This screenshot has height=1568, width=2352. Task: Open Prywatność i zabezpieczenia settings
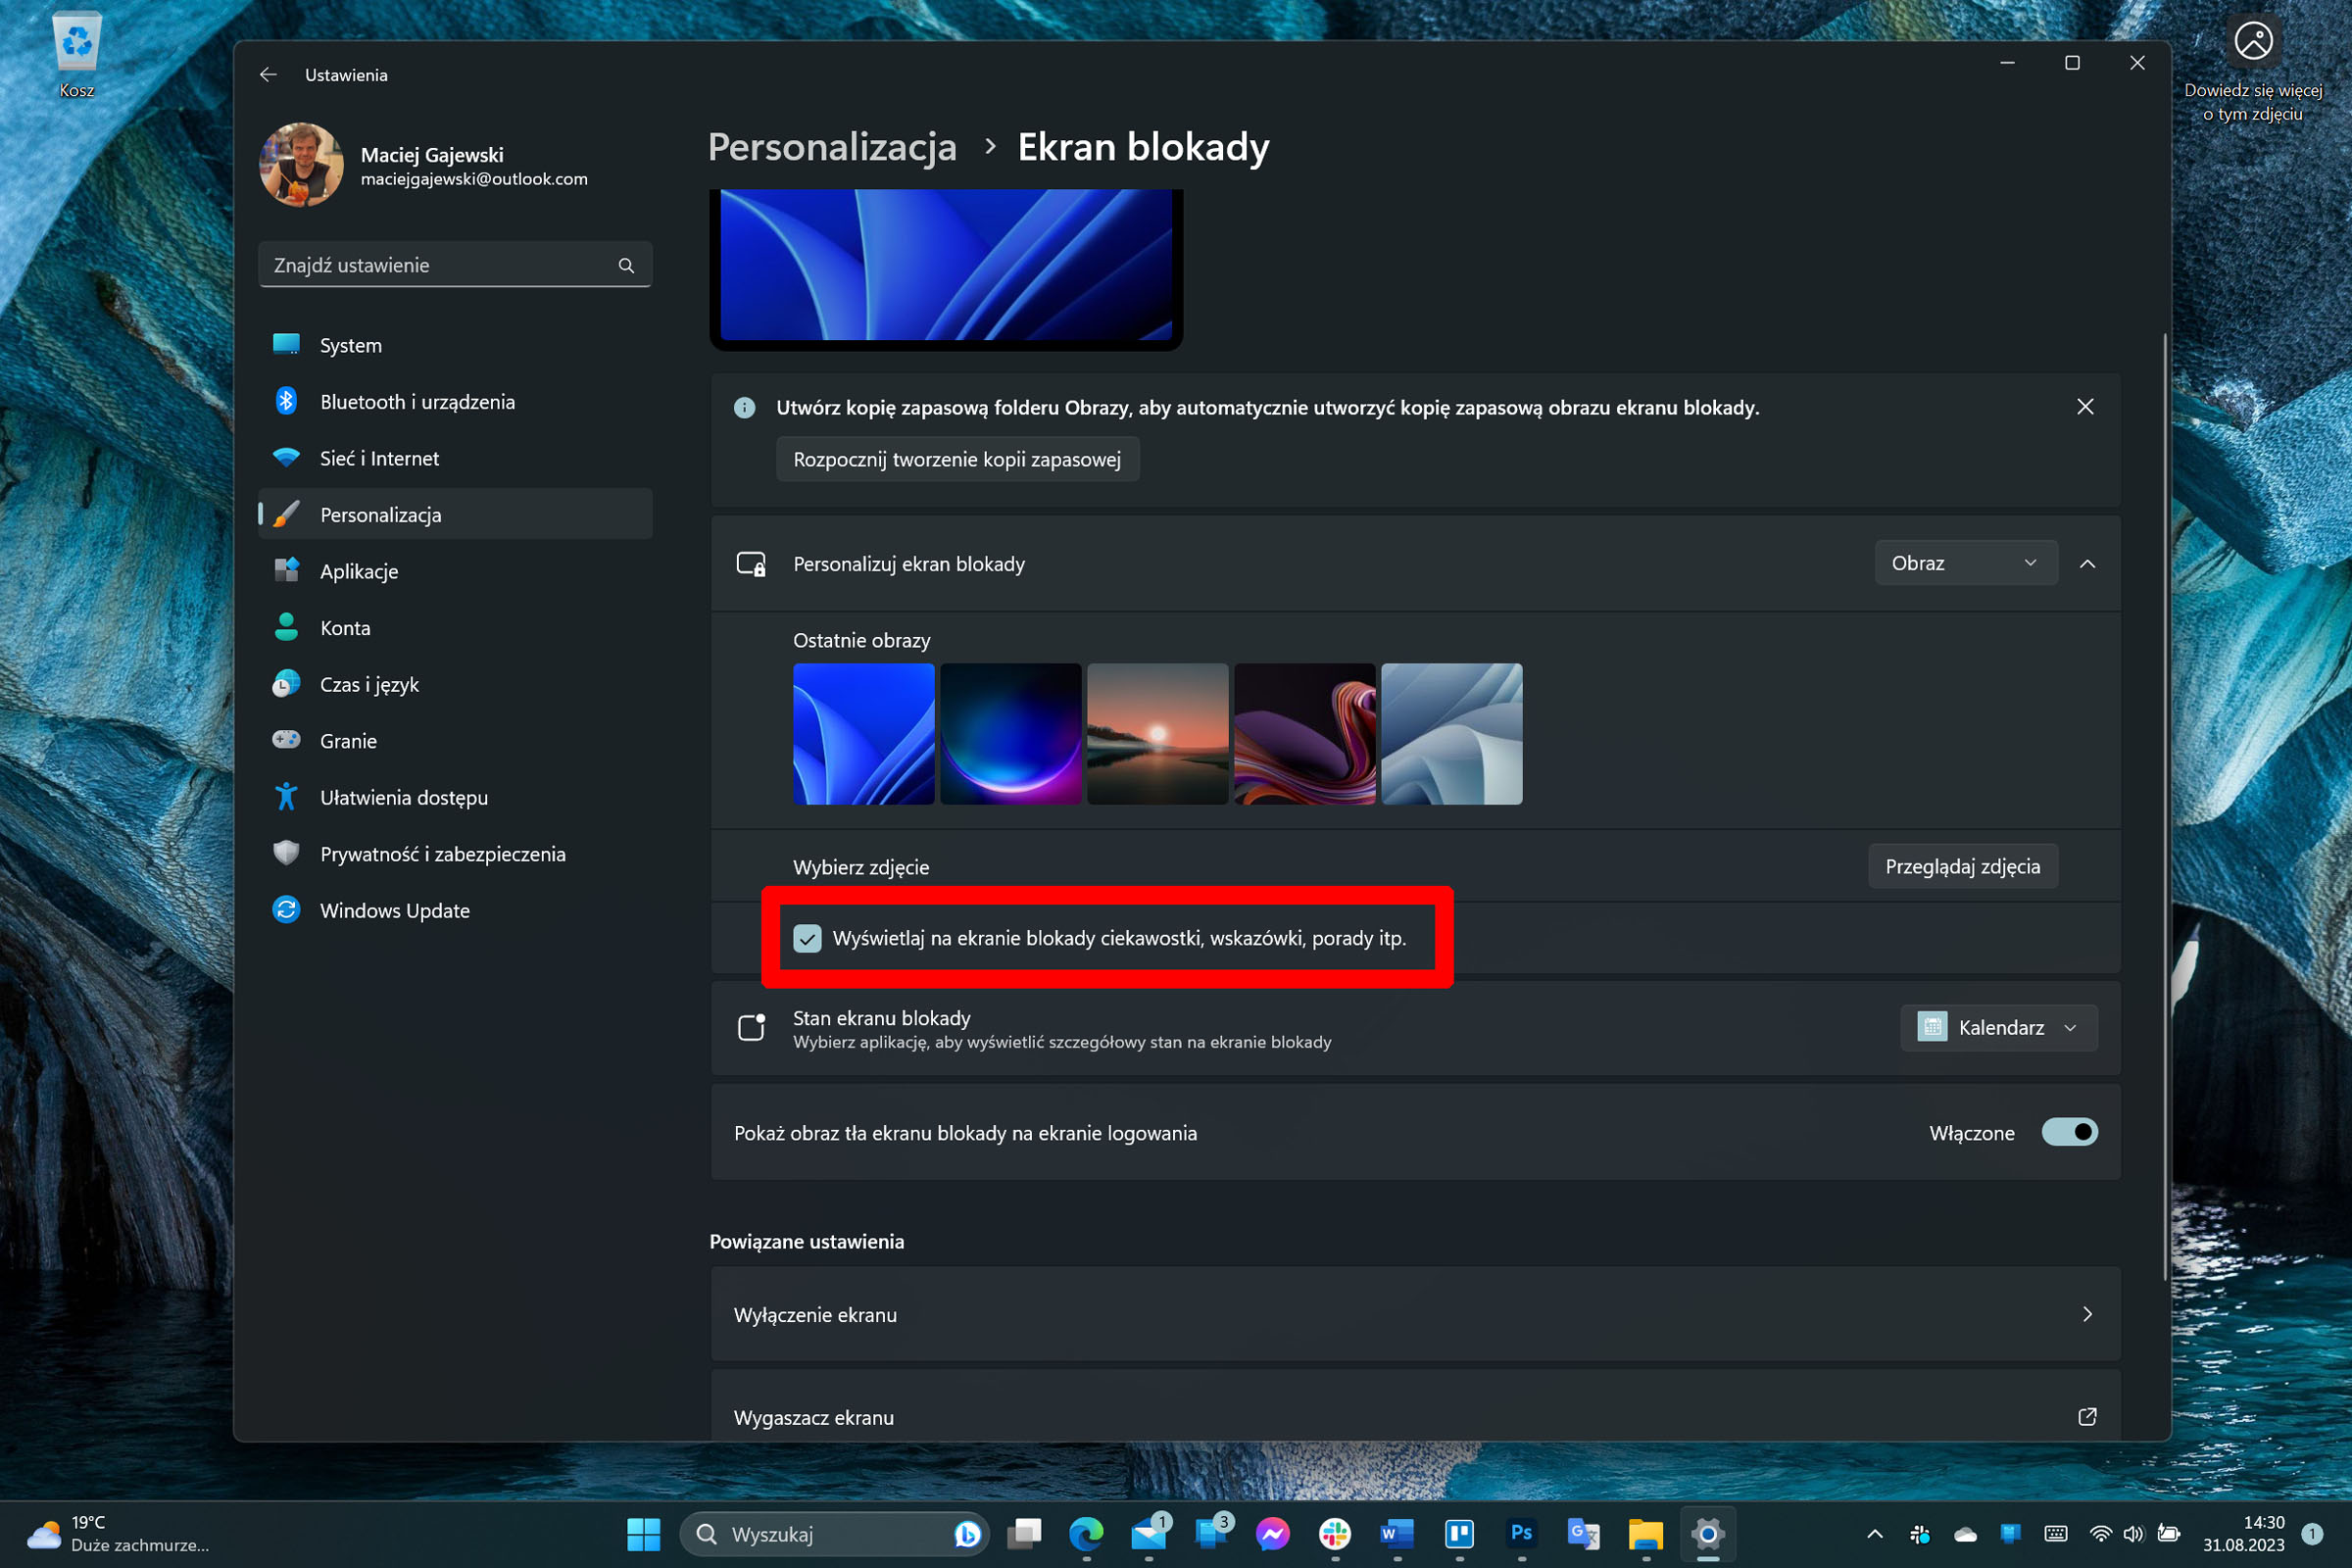pyautogui.click(x=455, y=853)
